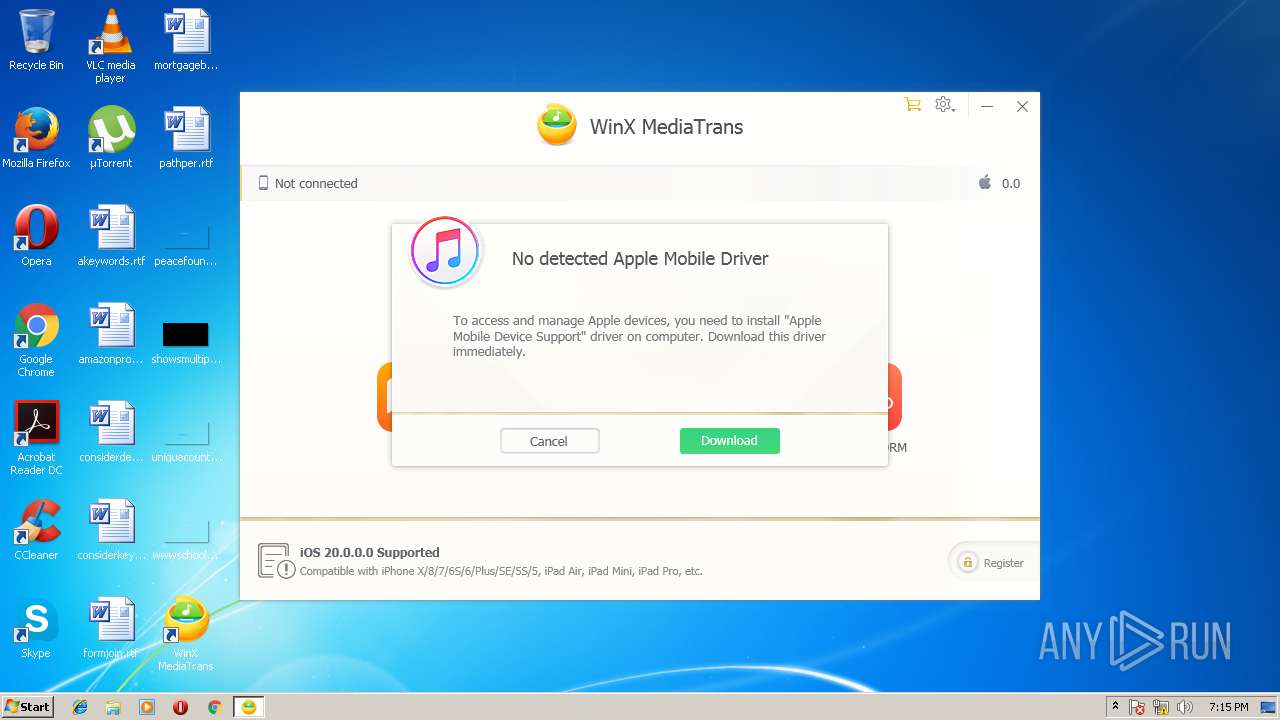Select the wwwschool... desktop file

[186, 538]
